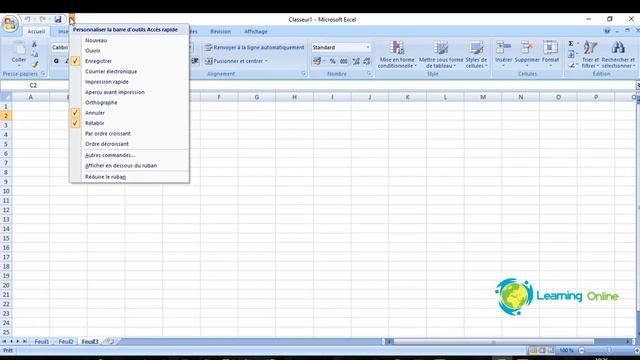Open Autres commandes from the menu

point(129,156)
